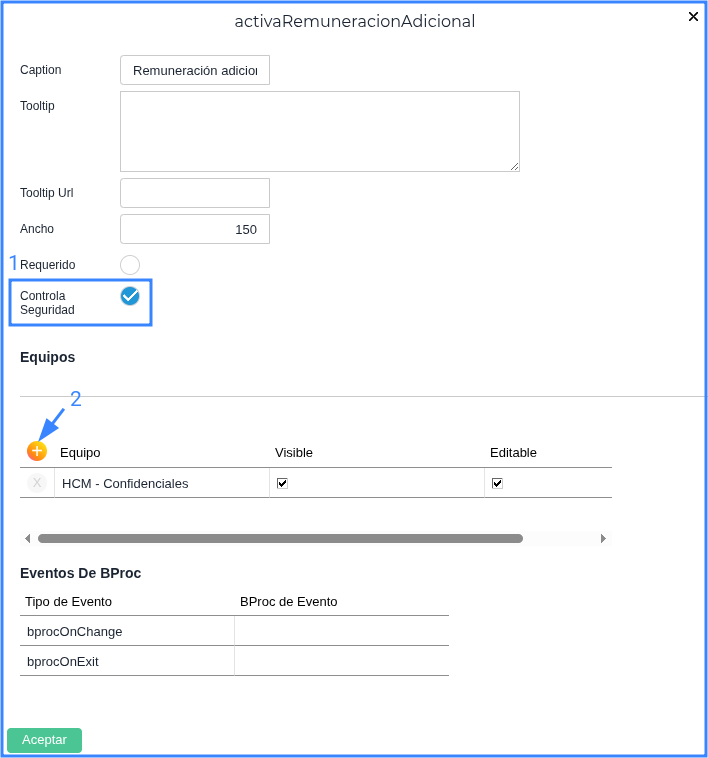Uncheck Visible for HCM - Confidenciales
The image size is (708, 758).
coord(282,483)
